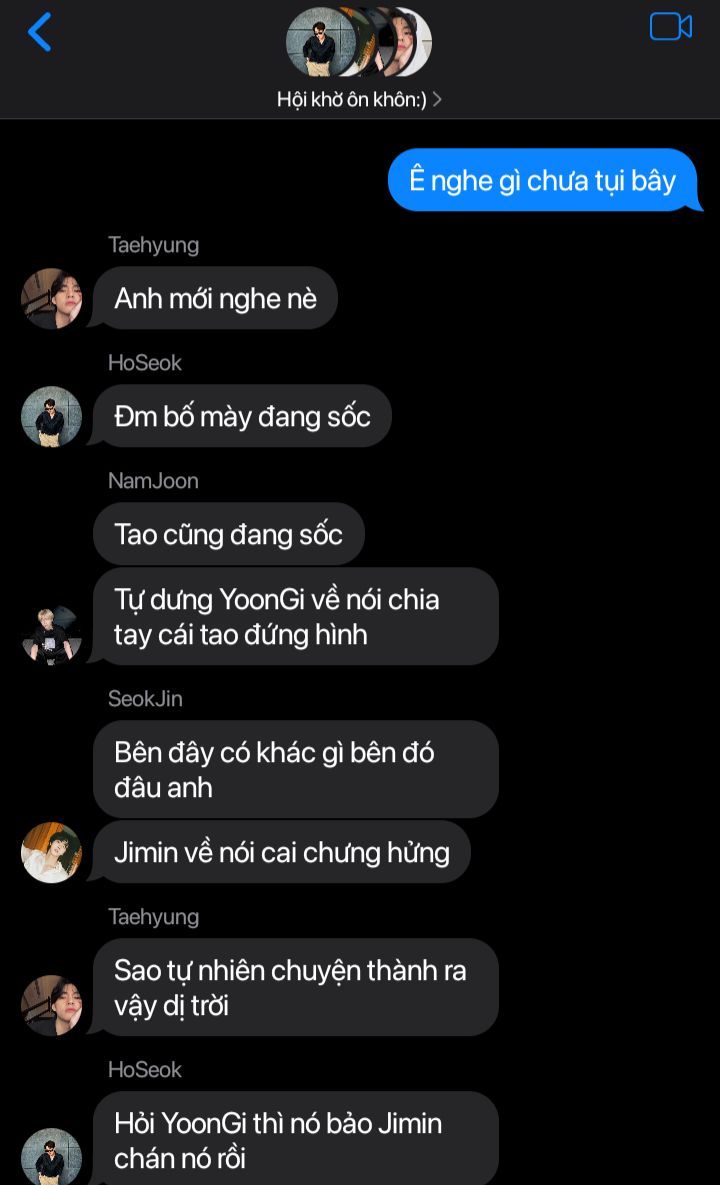Open group name Hội khờ ôn khôn:)
Viewport: 720px width, 1185px height.
tap(351, 99)
